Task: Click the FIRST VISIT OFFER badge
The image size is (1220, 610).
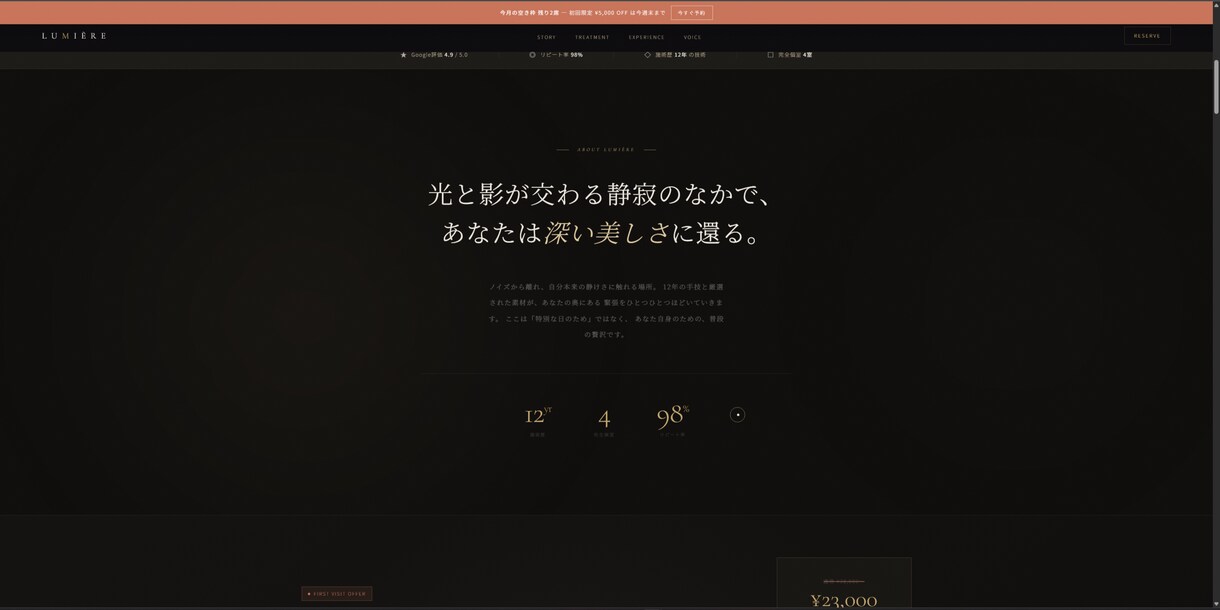Action: (x=337, y=594)
